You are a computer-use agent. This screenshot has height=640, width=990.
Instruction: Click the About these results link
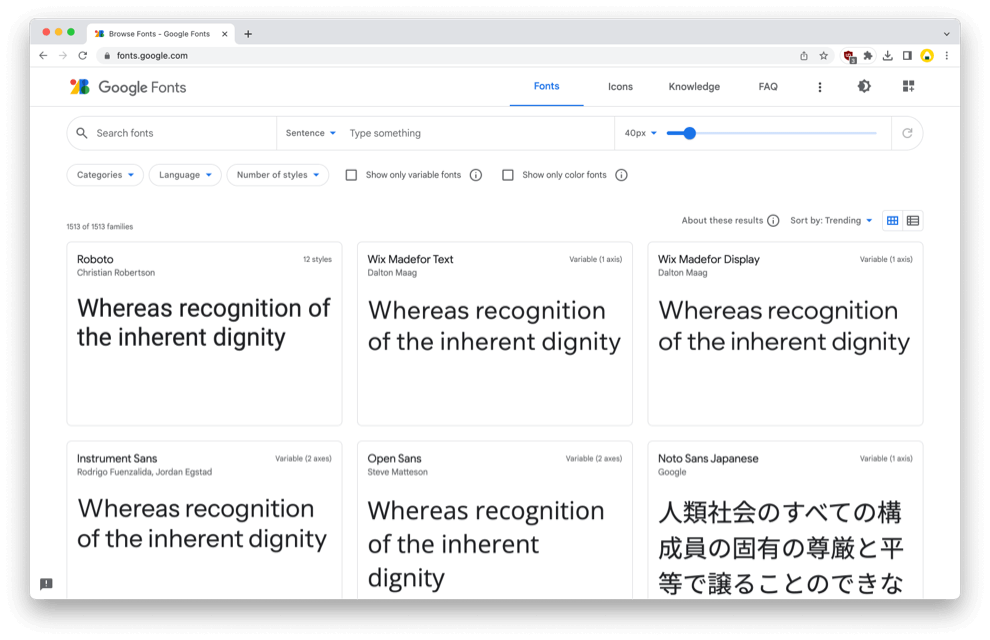[x=722, y=221]
